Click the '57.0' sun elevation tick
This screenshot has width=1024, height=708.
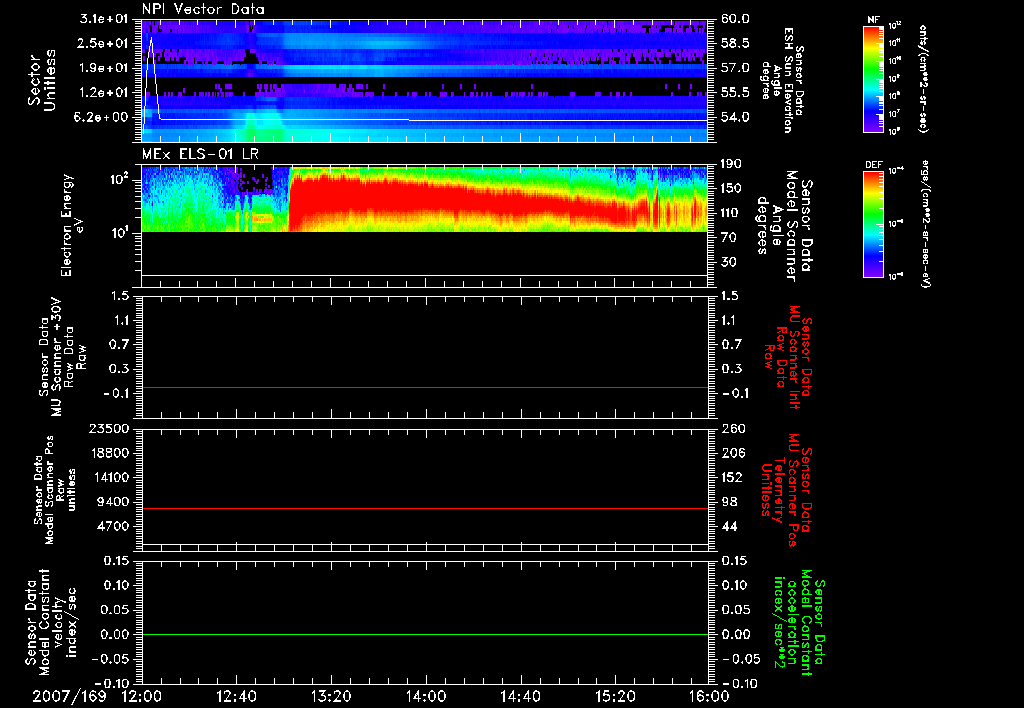pos(735,68)
